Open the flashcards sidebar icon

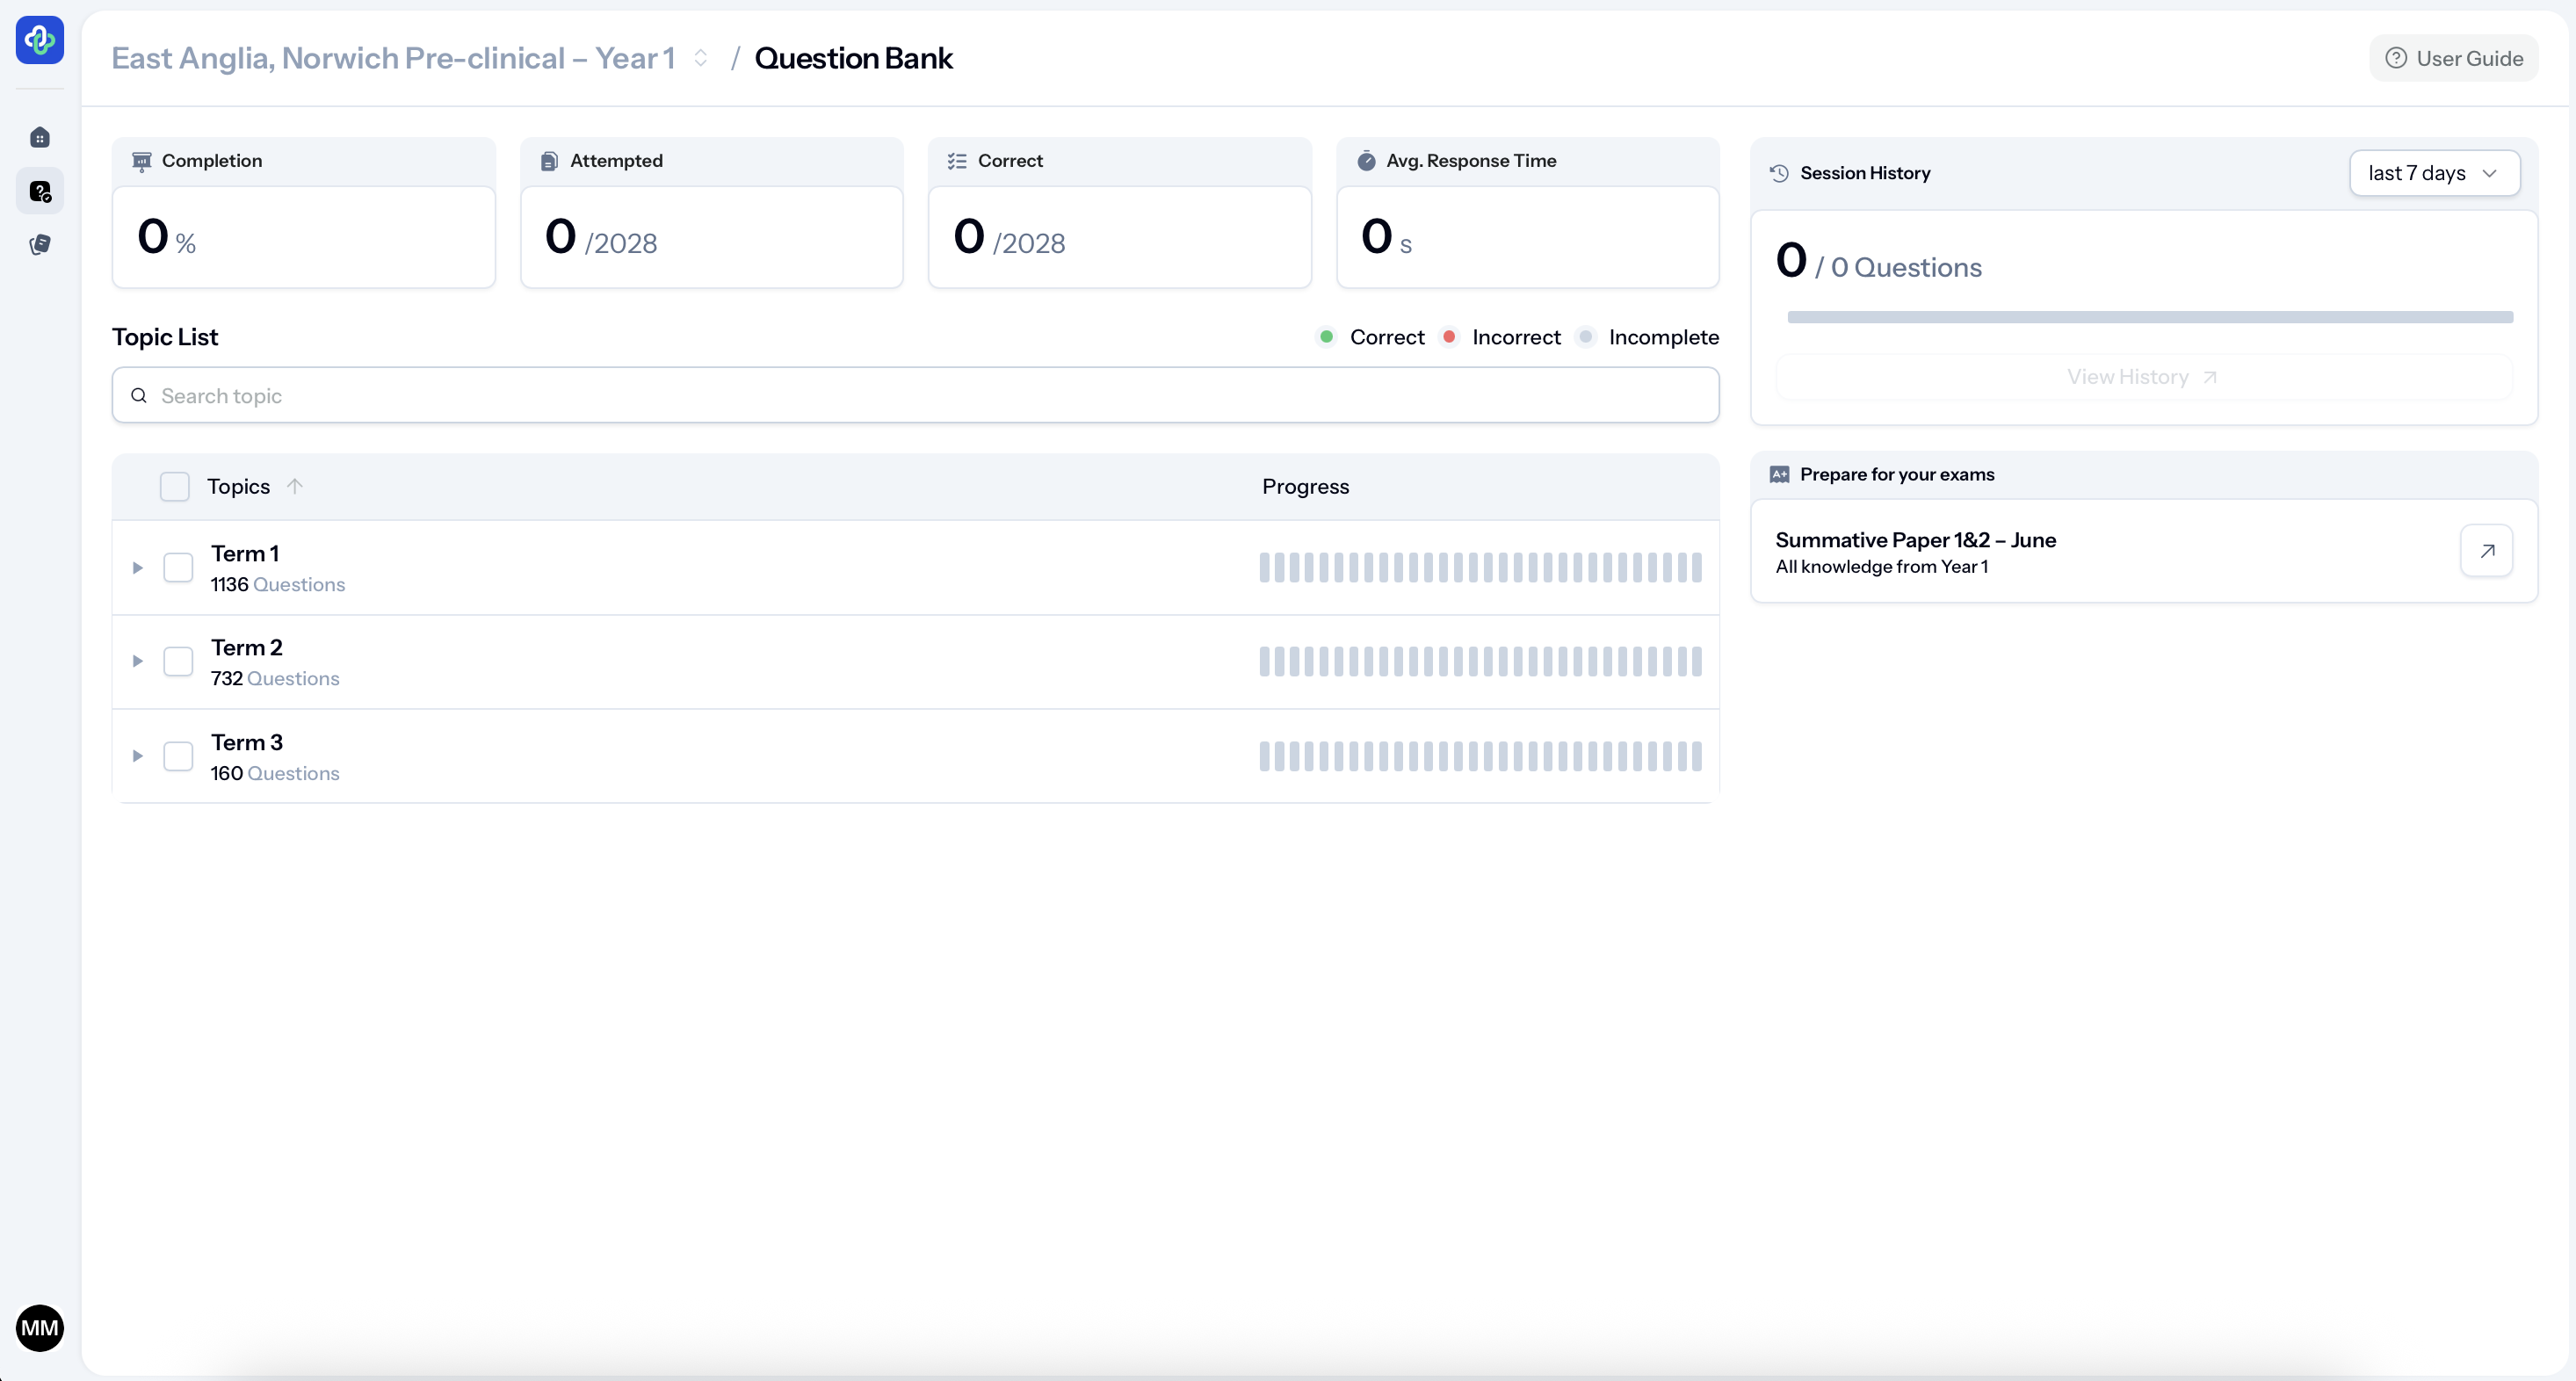(40, 244)
